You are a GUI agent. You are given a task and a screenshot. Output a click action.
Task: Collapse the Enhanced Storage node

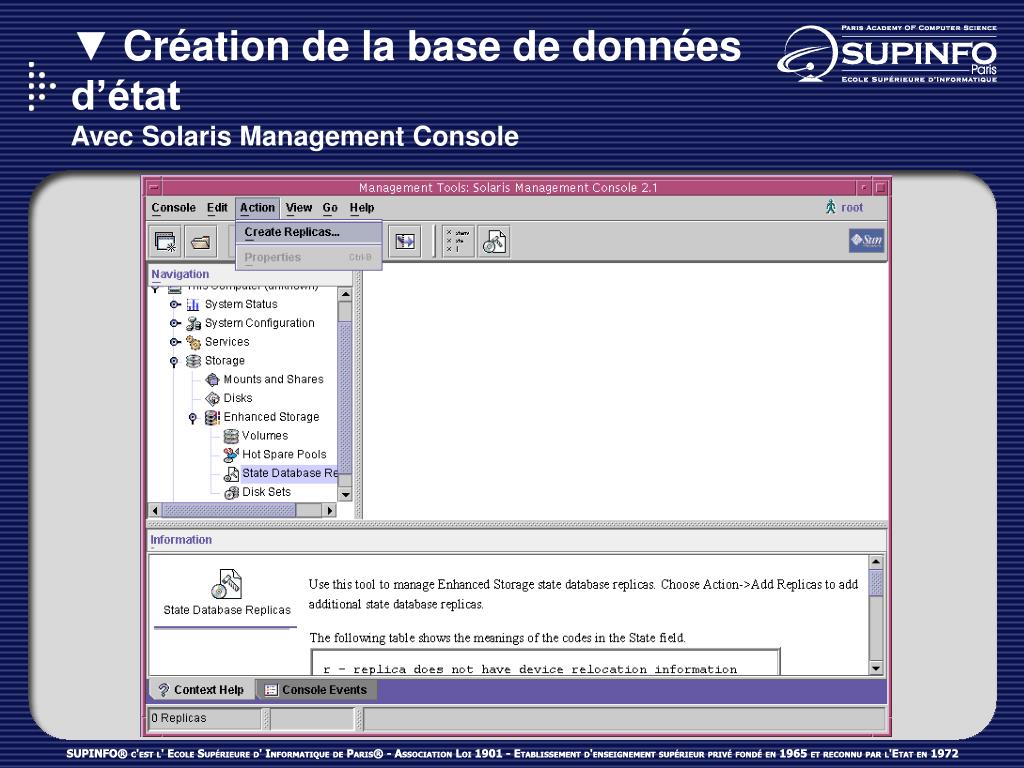point(193,417)
